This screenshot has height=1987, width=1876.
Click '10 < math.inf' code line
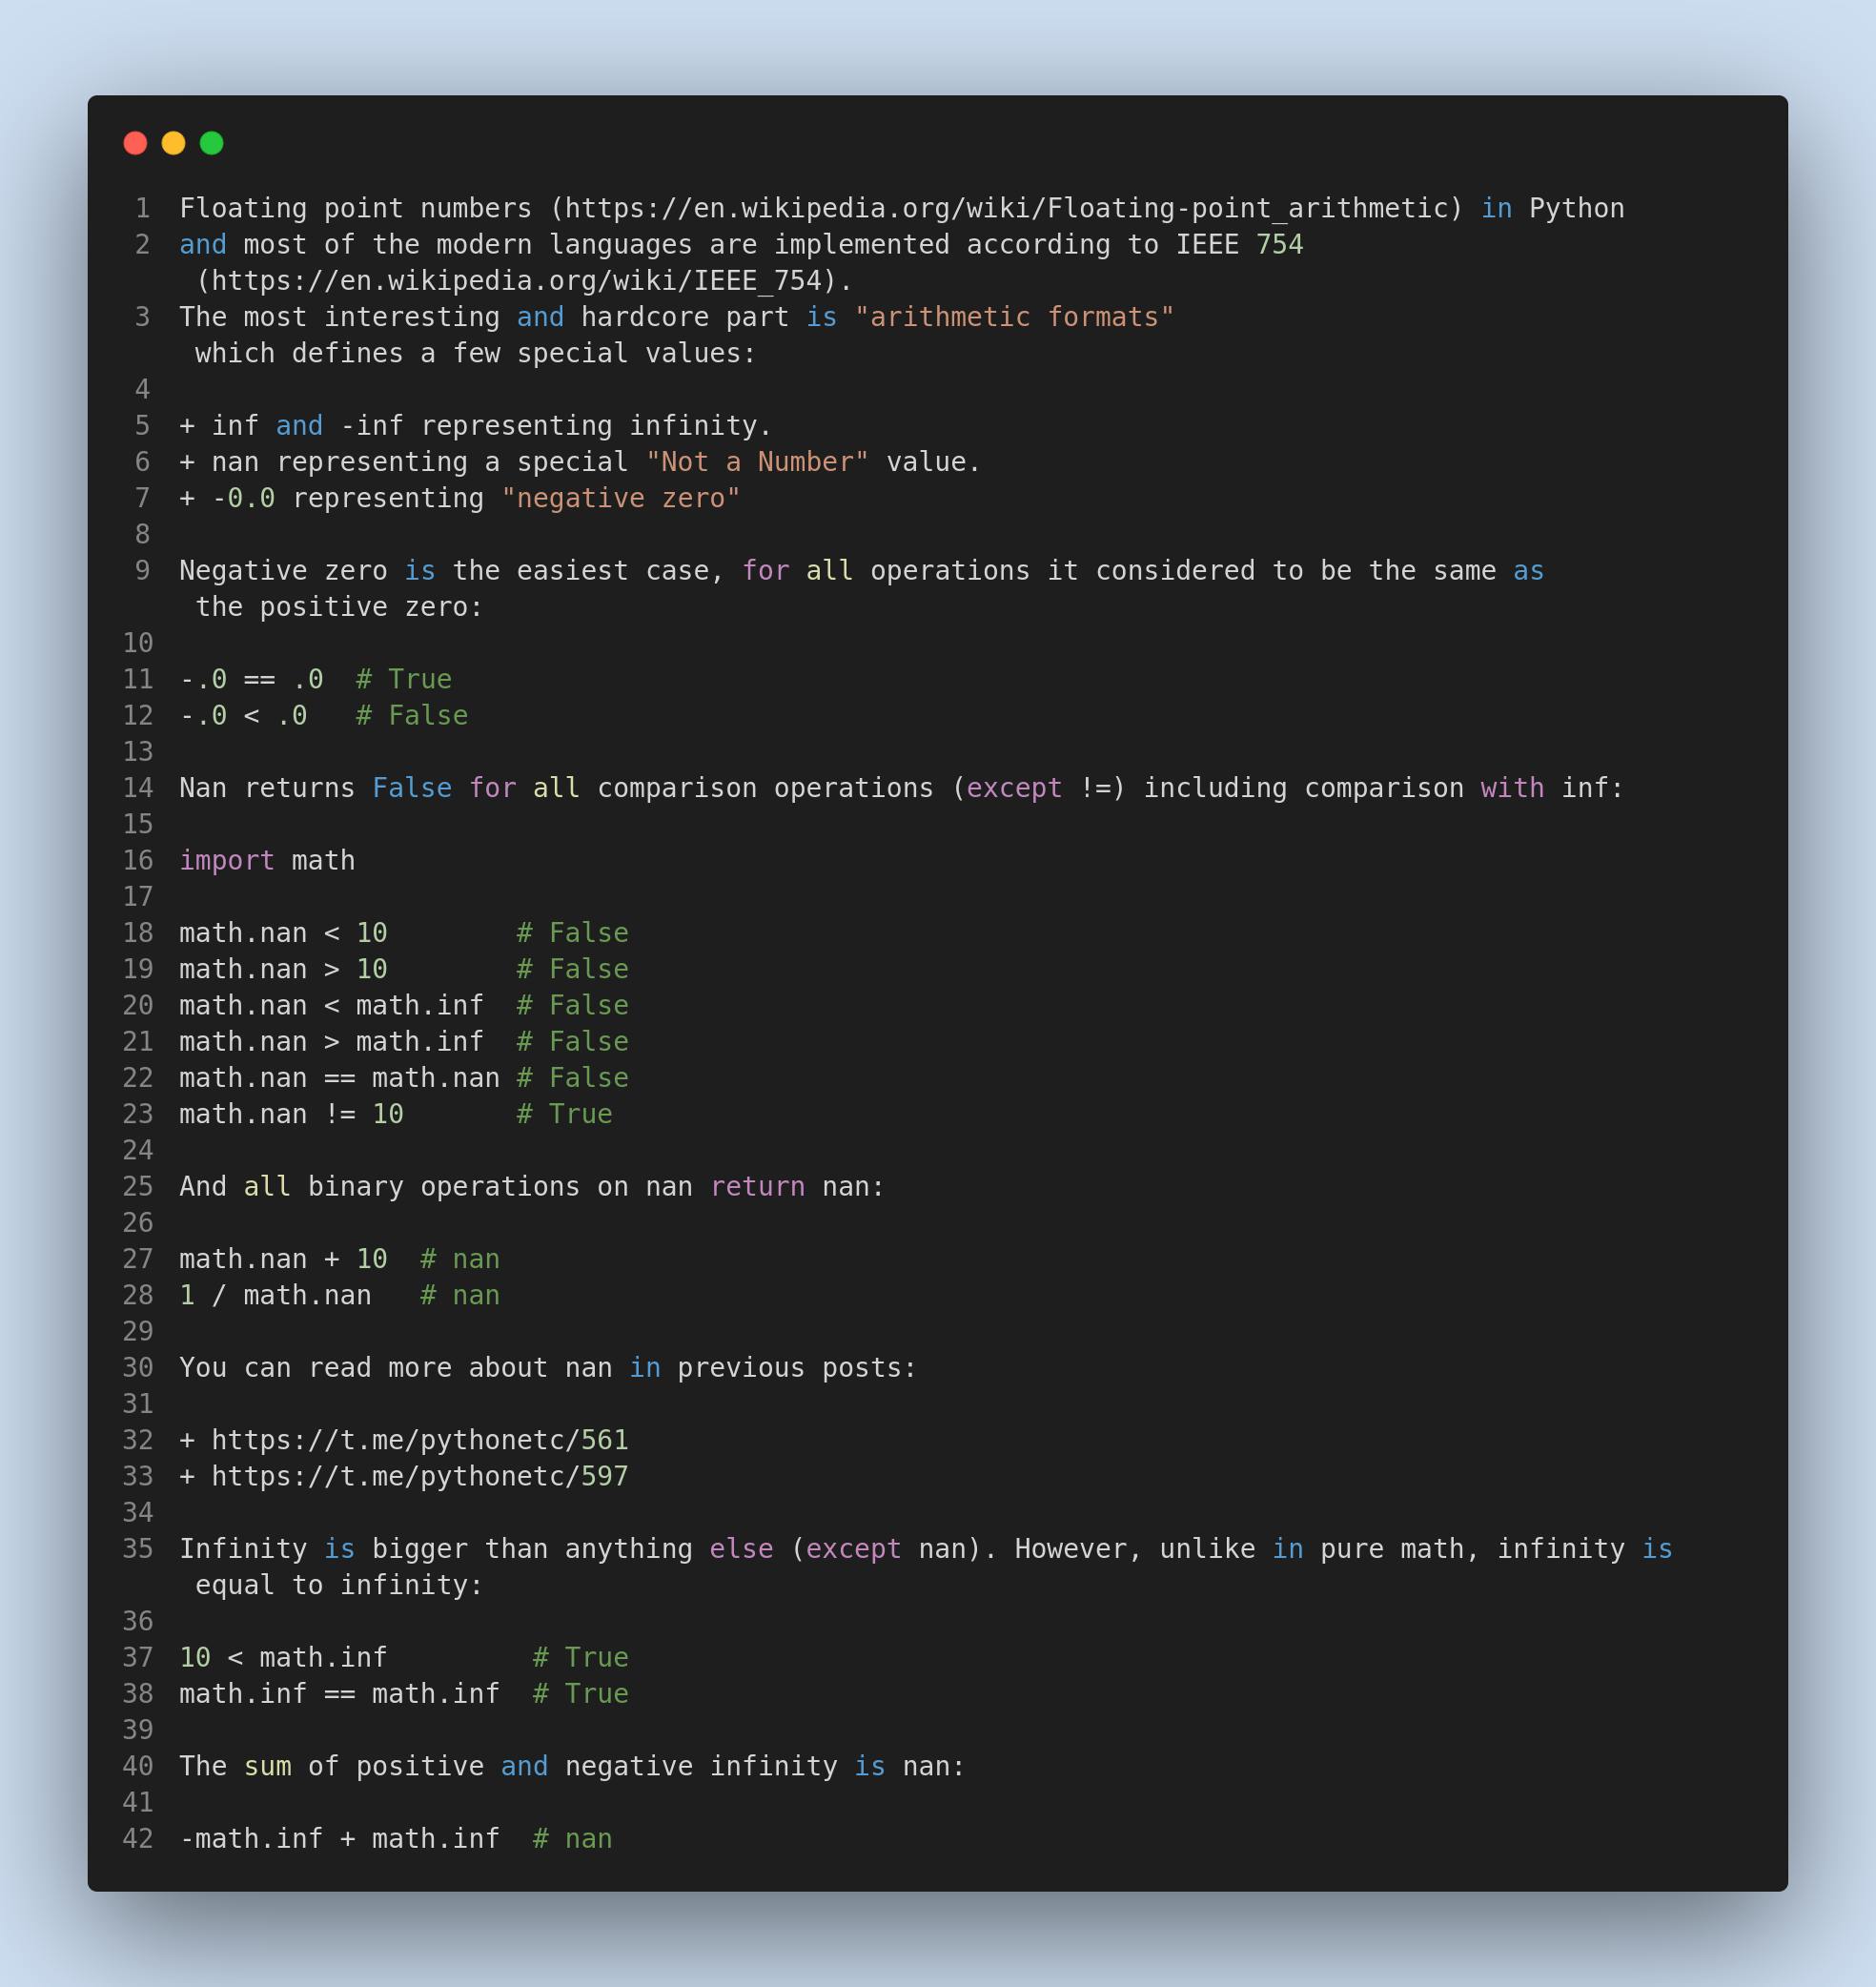[x=283, y=1657]
